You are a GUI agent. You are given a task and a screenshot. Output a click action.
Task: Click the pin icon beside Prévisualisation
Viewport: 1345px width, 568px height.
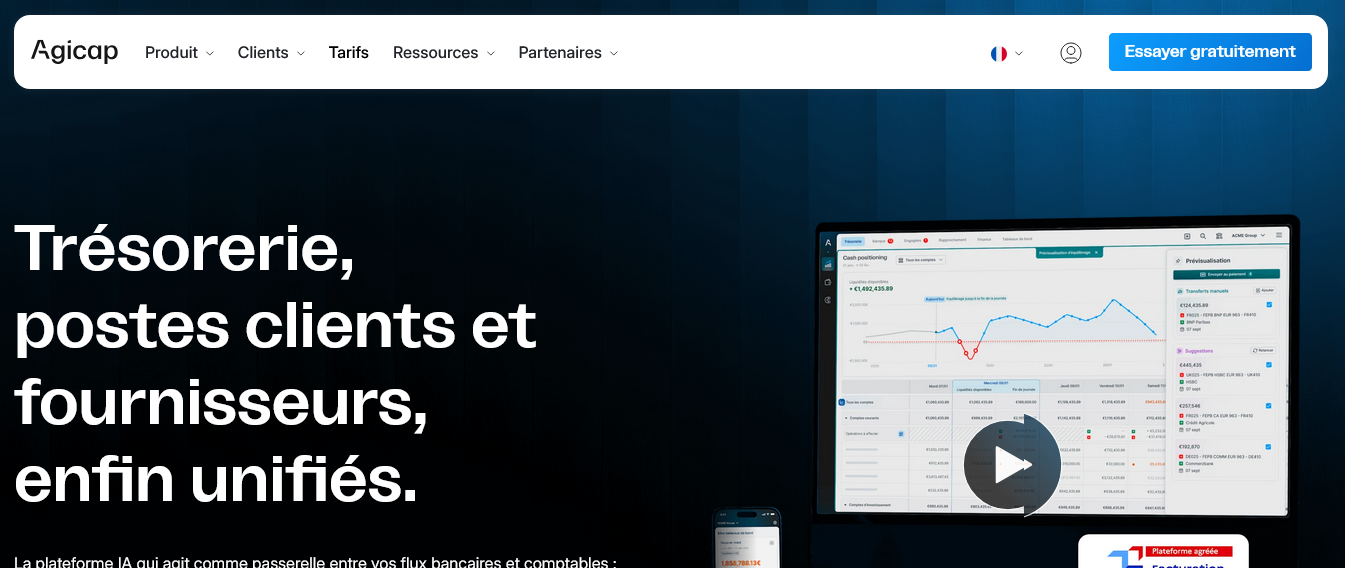(x=1178, y=260)
